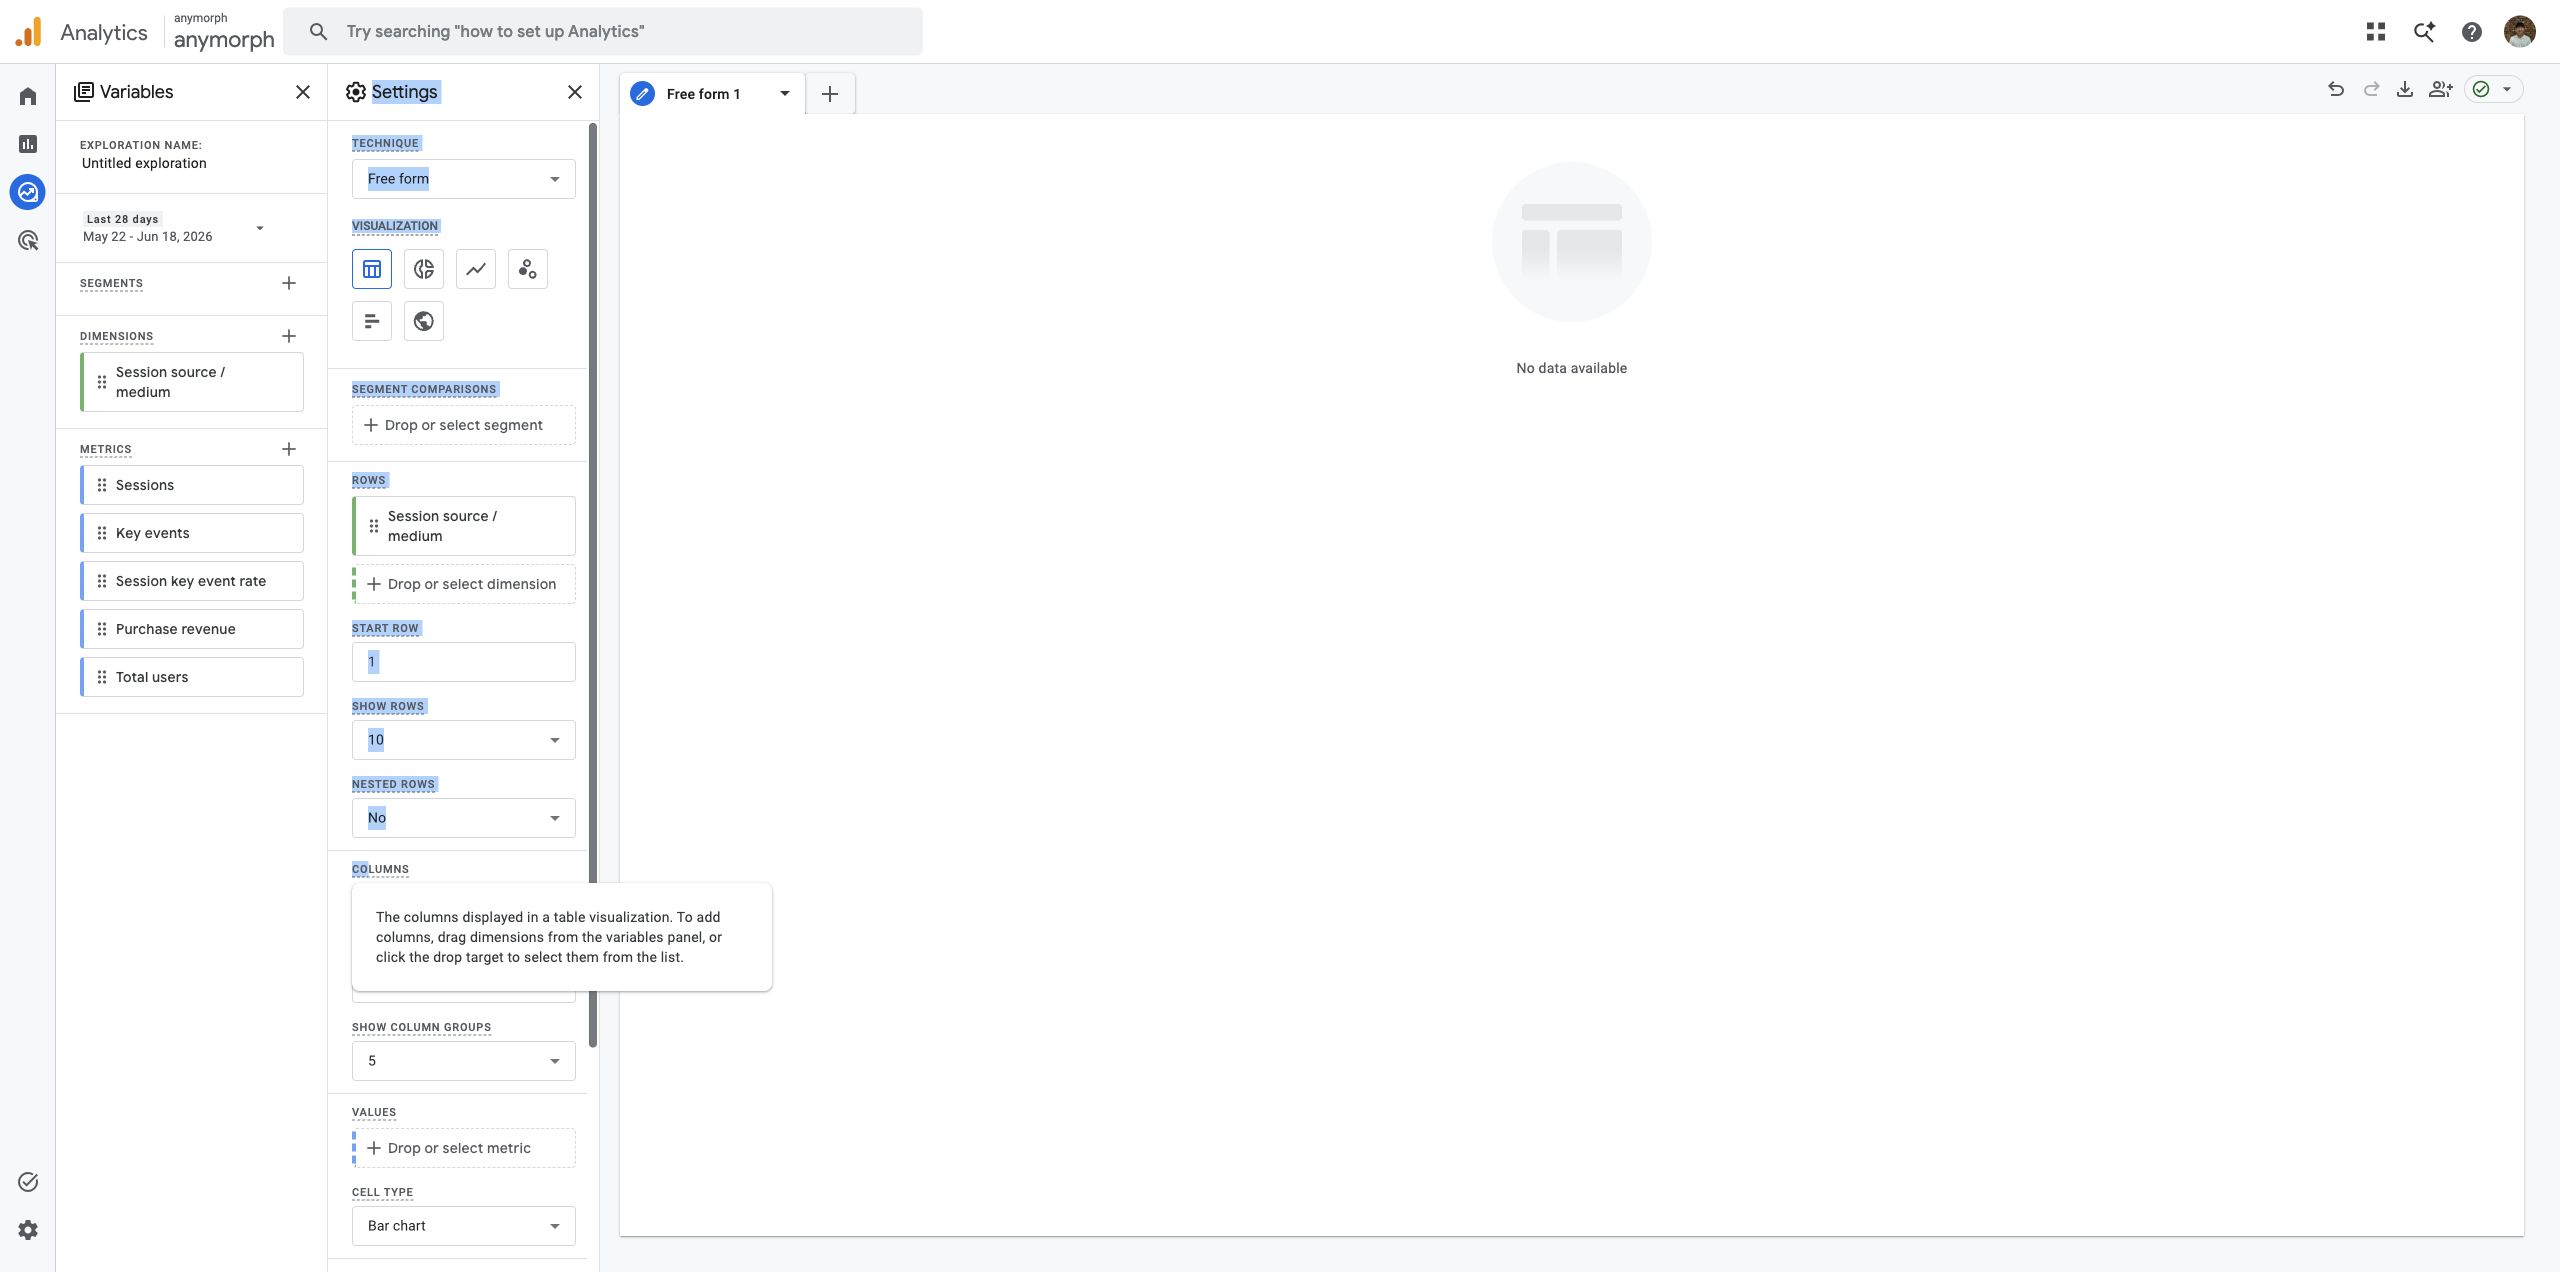Select the Purchase revenue metric

point(192,629)
